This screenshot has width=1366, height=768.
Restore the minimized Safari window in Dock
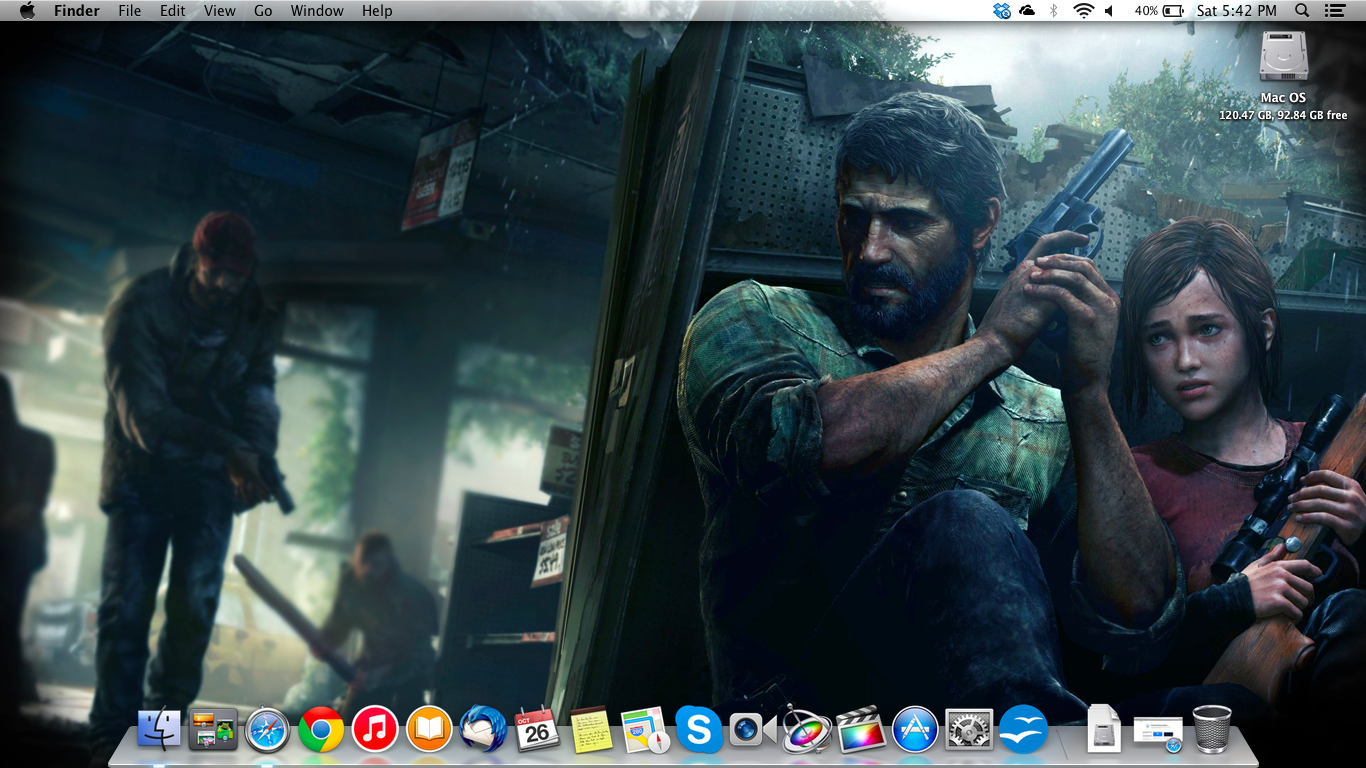tap(1158, 733)
